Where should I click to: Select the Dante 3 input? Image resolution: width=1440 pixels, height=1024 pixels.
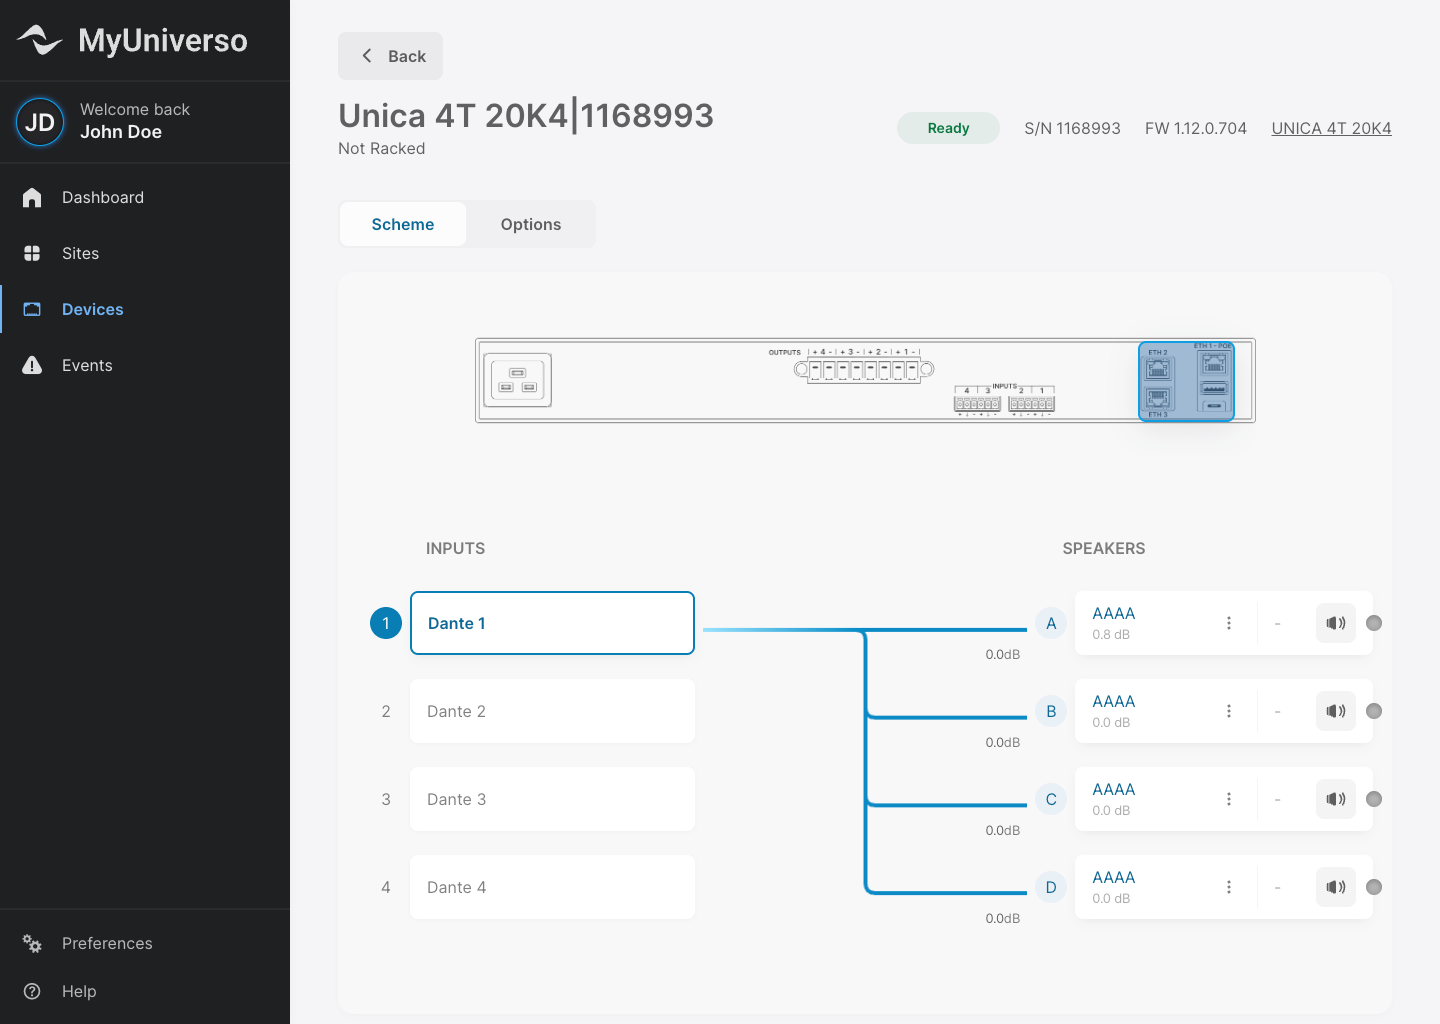click(x=552, y=799)
